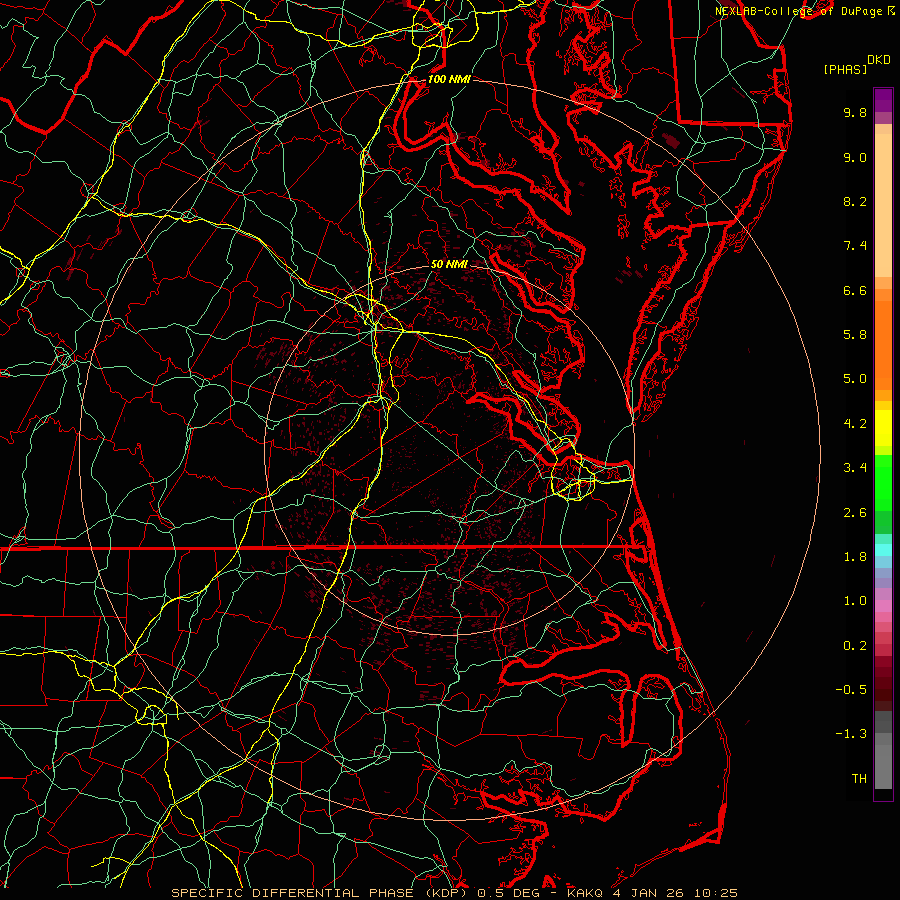This screenshot has width=900, height=900.
Task: Click the 50 NMI range ring label
Action: [x=449, y=264]
